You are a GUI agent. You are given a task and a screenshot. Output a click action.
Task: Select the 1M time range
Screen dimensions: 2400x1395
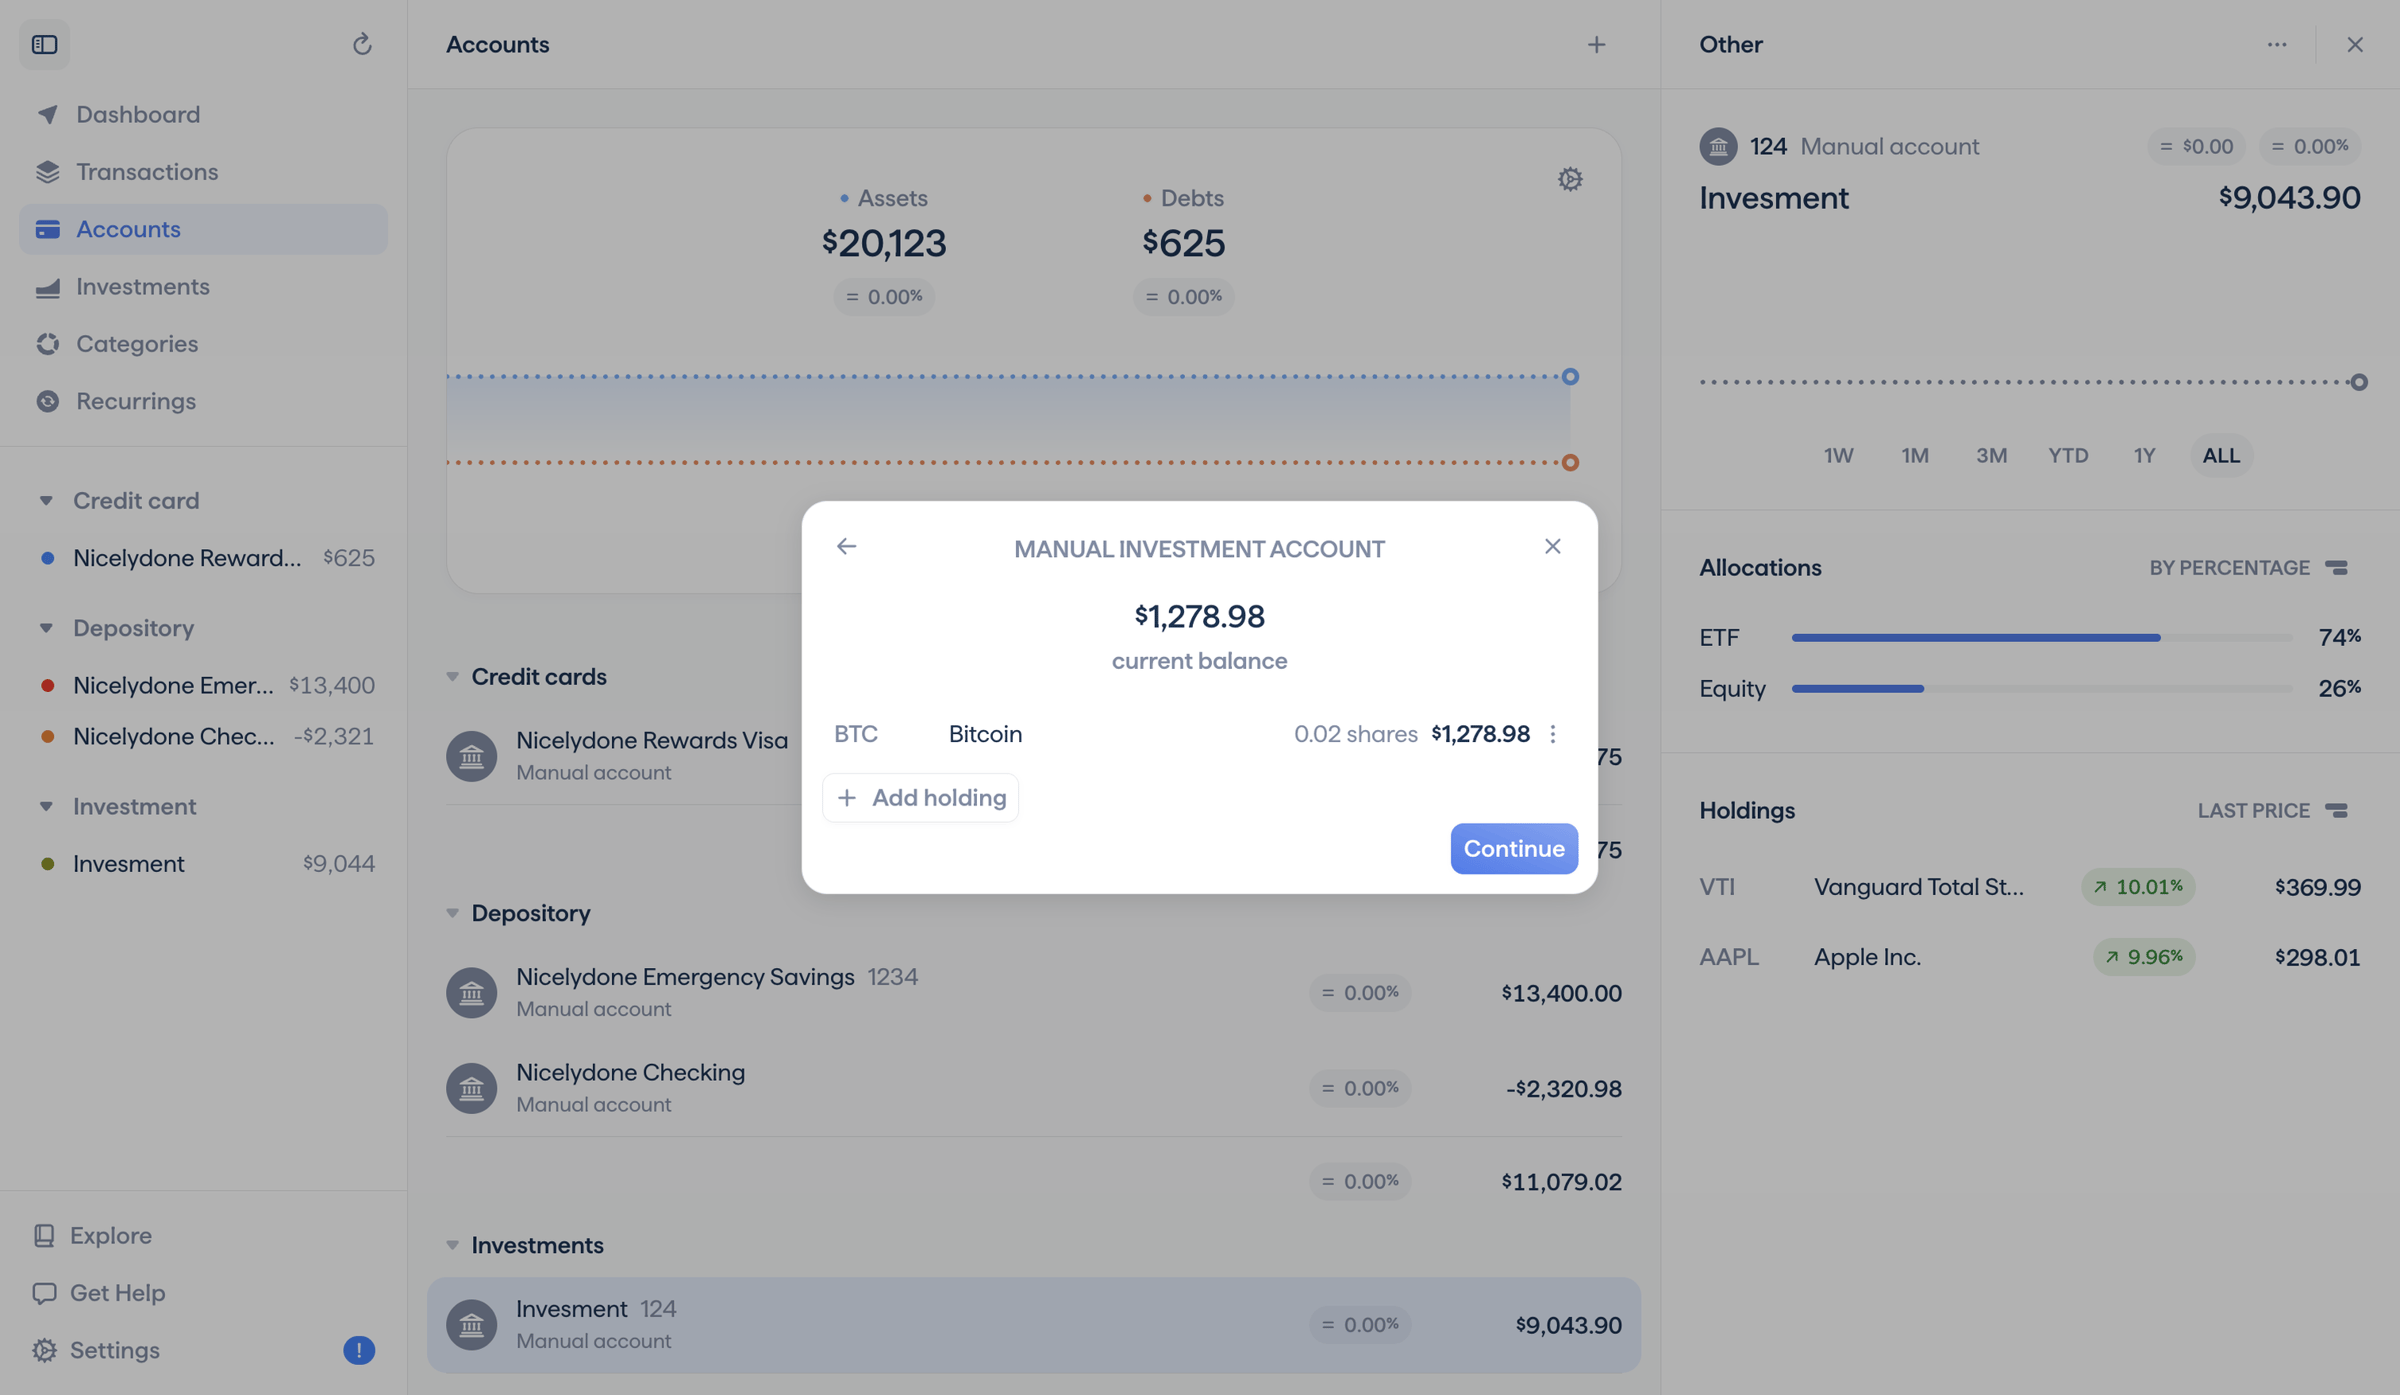1914,456
